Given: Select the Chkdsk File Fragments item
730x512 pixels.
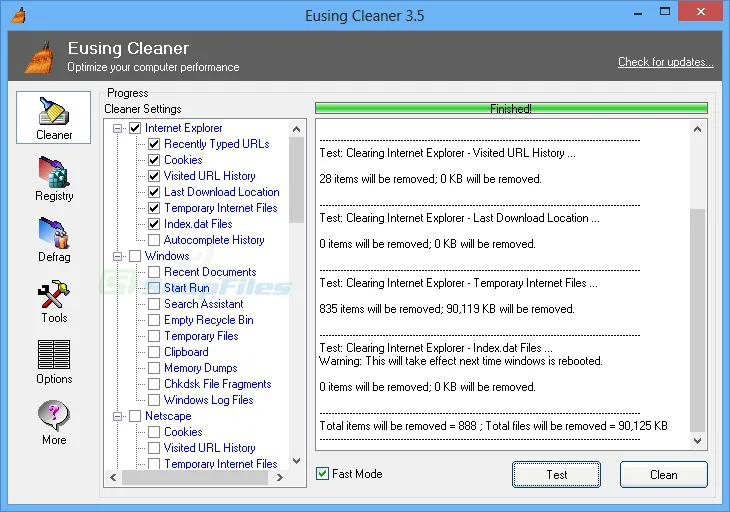Looking at the screenshot, I should tap(217, 384).
